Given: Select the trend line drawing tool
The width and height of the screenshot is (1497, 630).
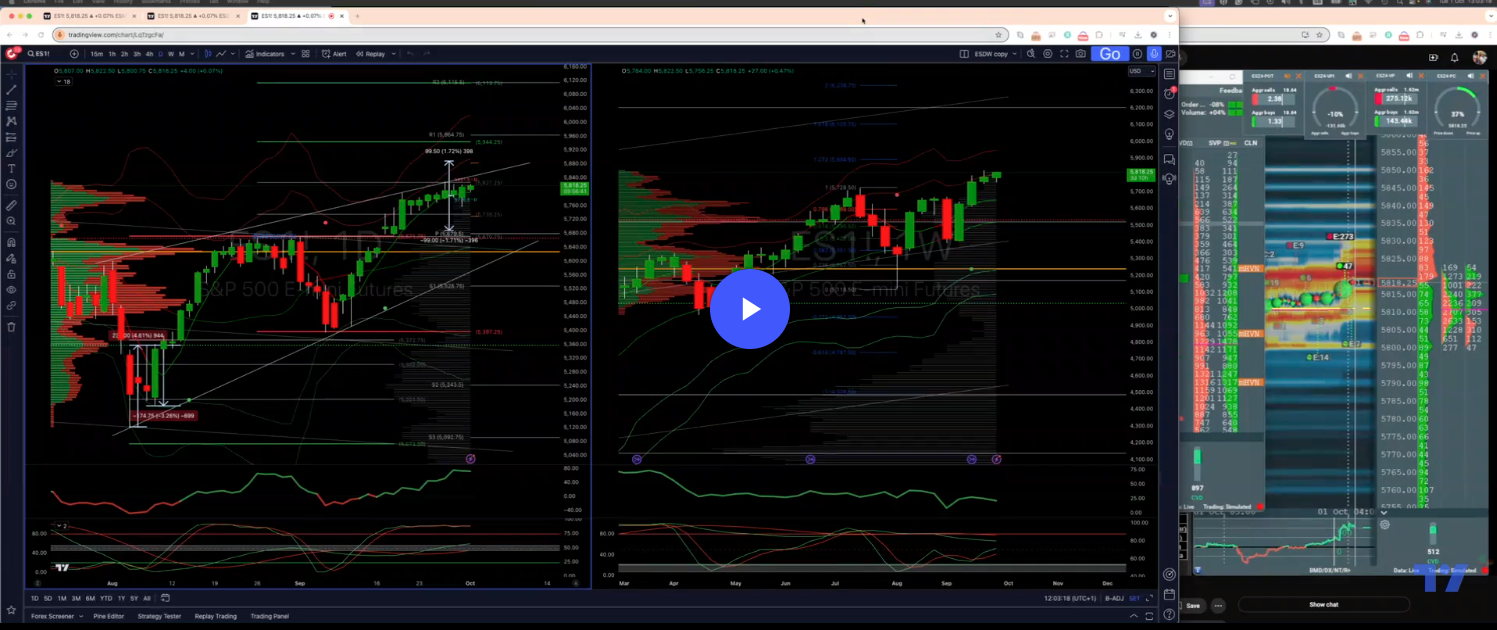Looking at the screenshot, I should (12, 90).
